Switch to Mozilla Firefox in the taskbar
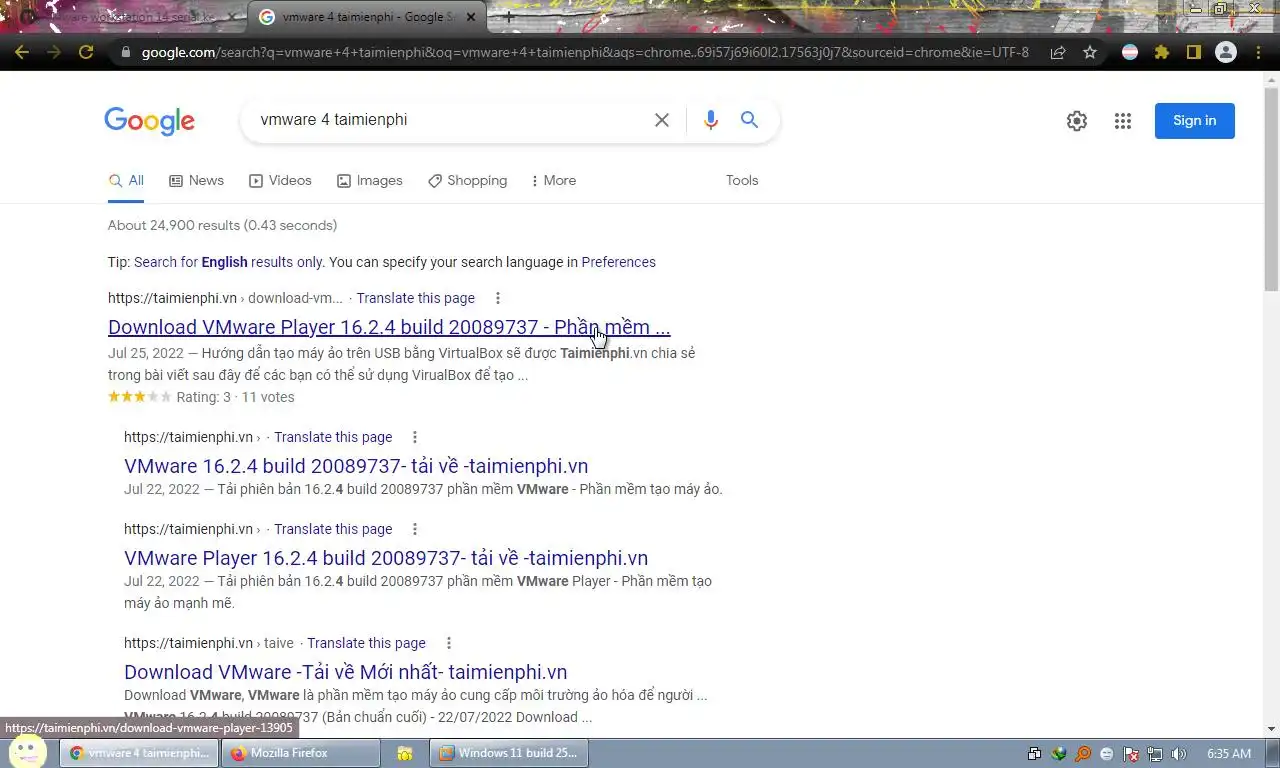Viewport: 1280px width, 768px height. click(x=301, y=753)
